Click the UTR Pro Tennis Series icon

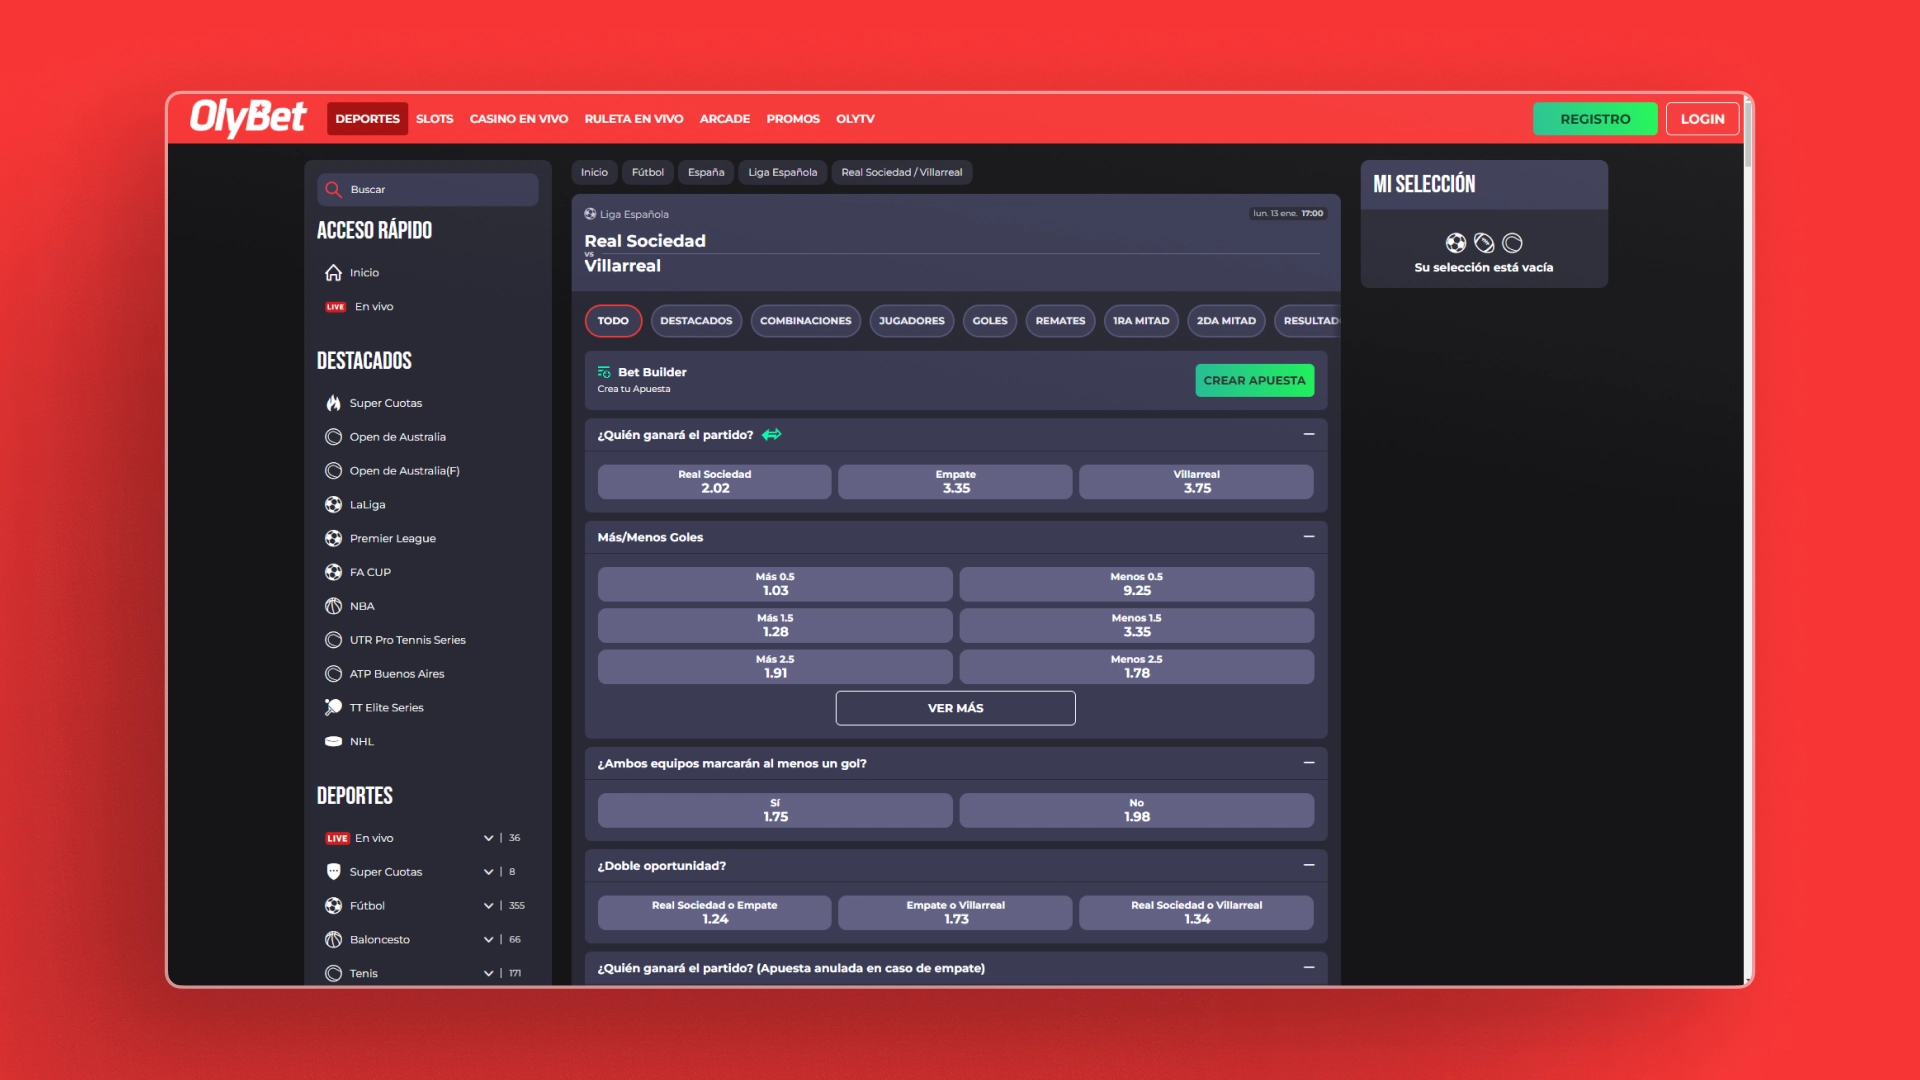333,640
